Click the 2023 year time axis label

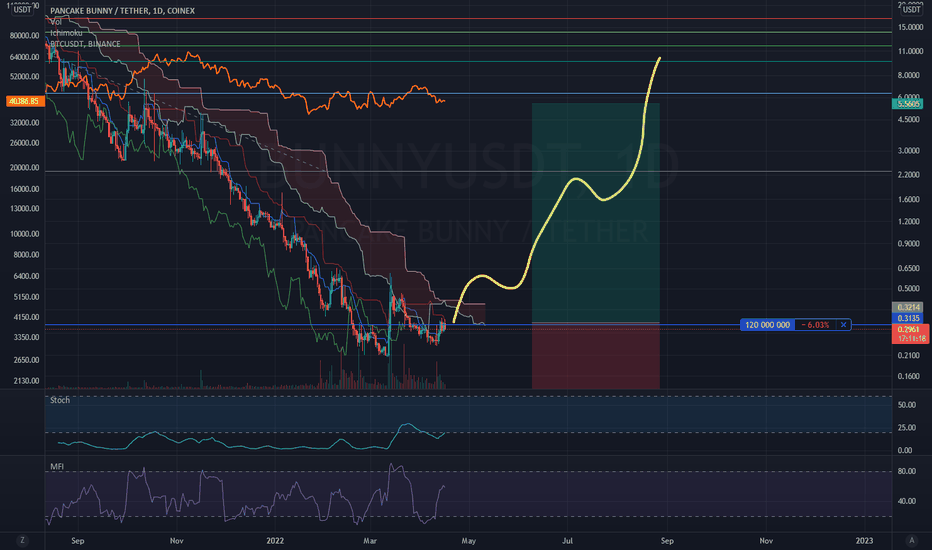(864, 541)
